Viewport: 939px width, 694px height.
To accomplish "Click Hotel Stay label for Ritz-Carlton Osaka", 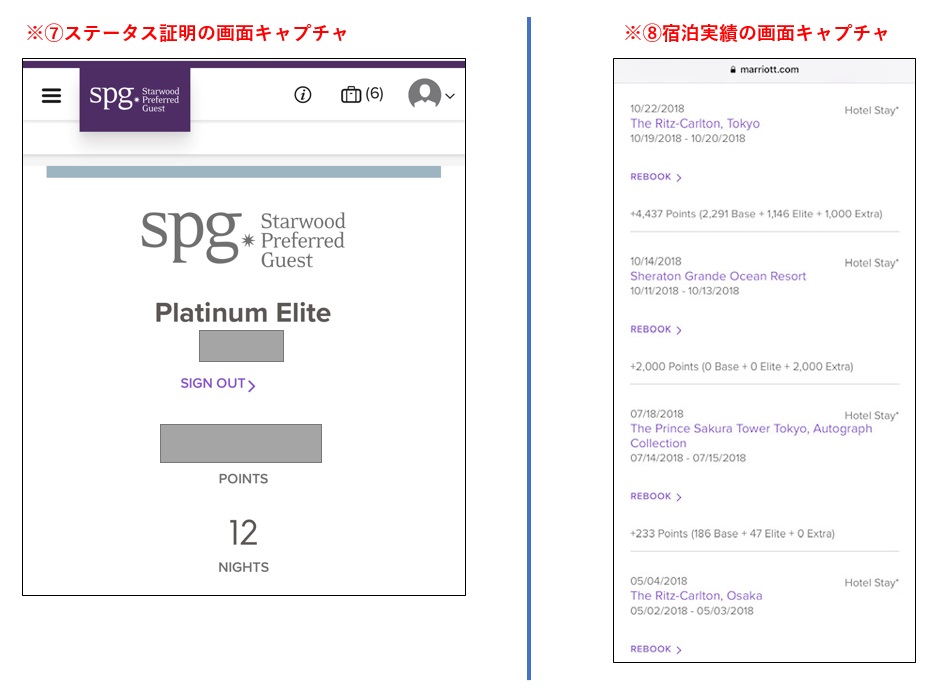I will (871, 583).
